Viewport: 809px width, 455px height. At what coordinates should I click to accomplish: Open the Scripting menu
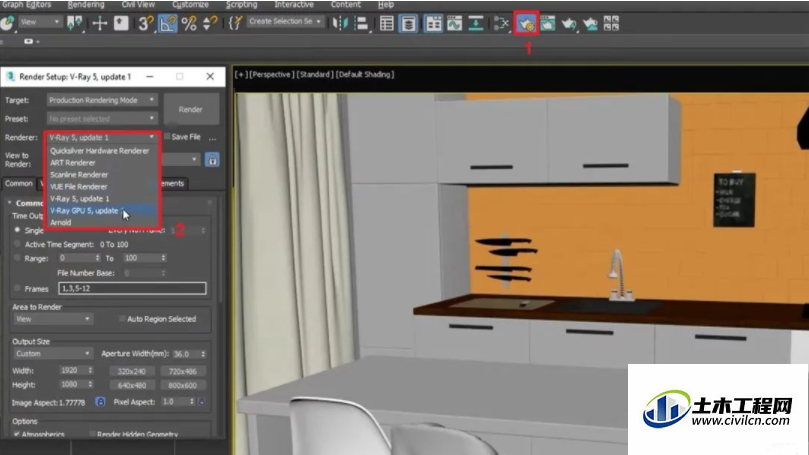[x=241, y=5]
